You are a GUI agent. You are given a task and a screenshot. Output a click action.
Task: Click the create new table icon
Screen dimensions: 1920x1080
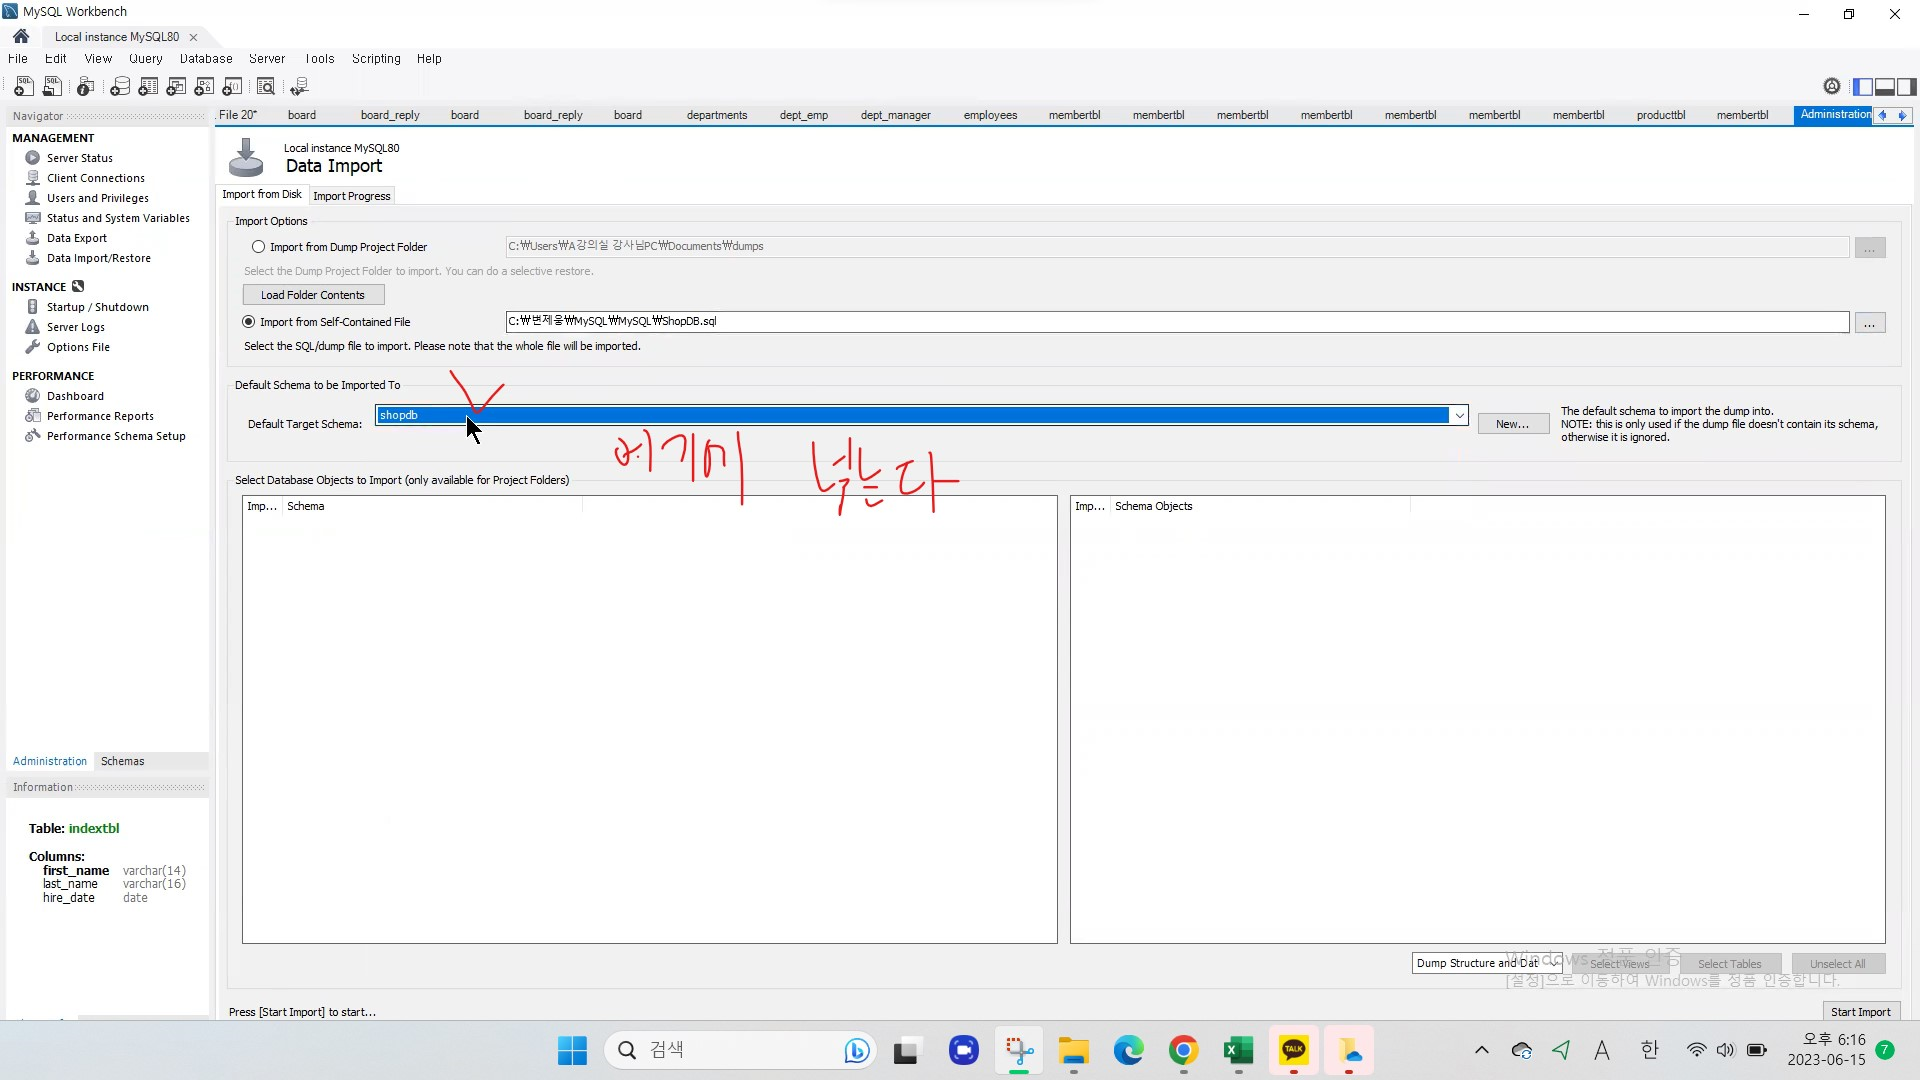[x=148, y=87]
